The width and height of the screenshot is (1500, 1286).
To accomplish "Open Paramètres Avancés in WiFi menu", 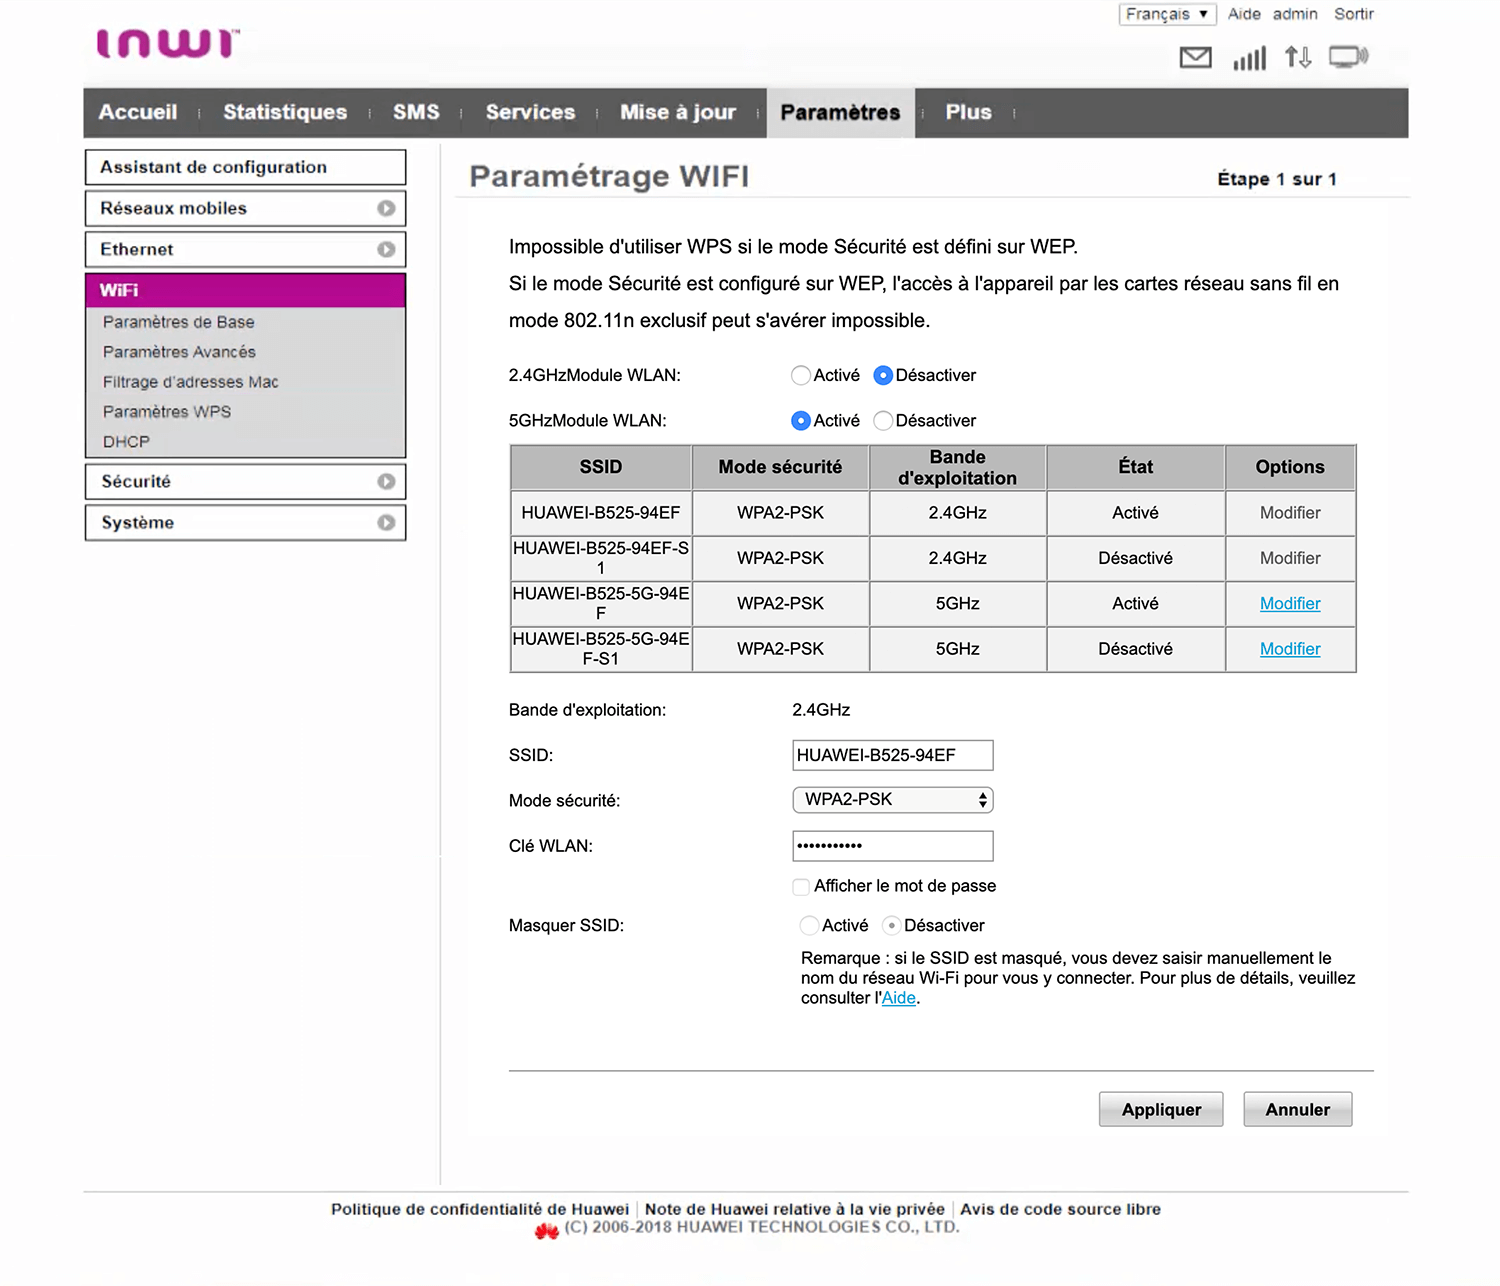I will (x=179, y=352).
